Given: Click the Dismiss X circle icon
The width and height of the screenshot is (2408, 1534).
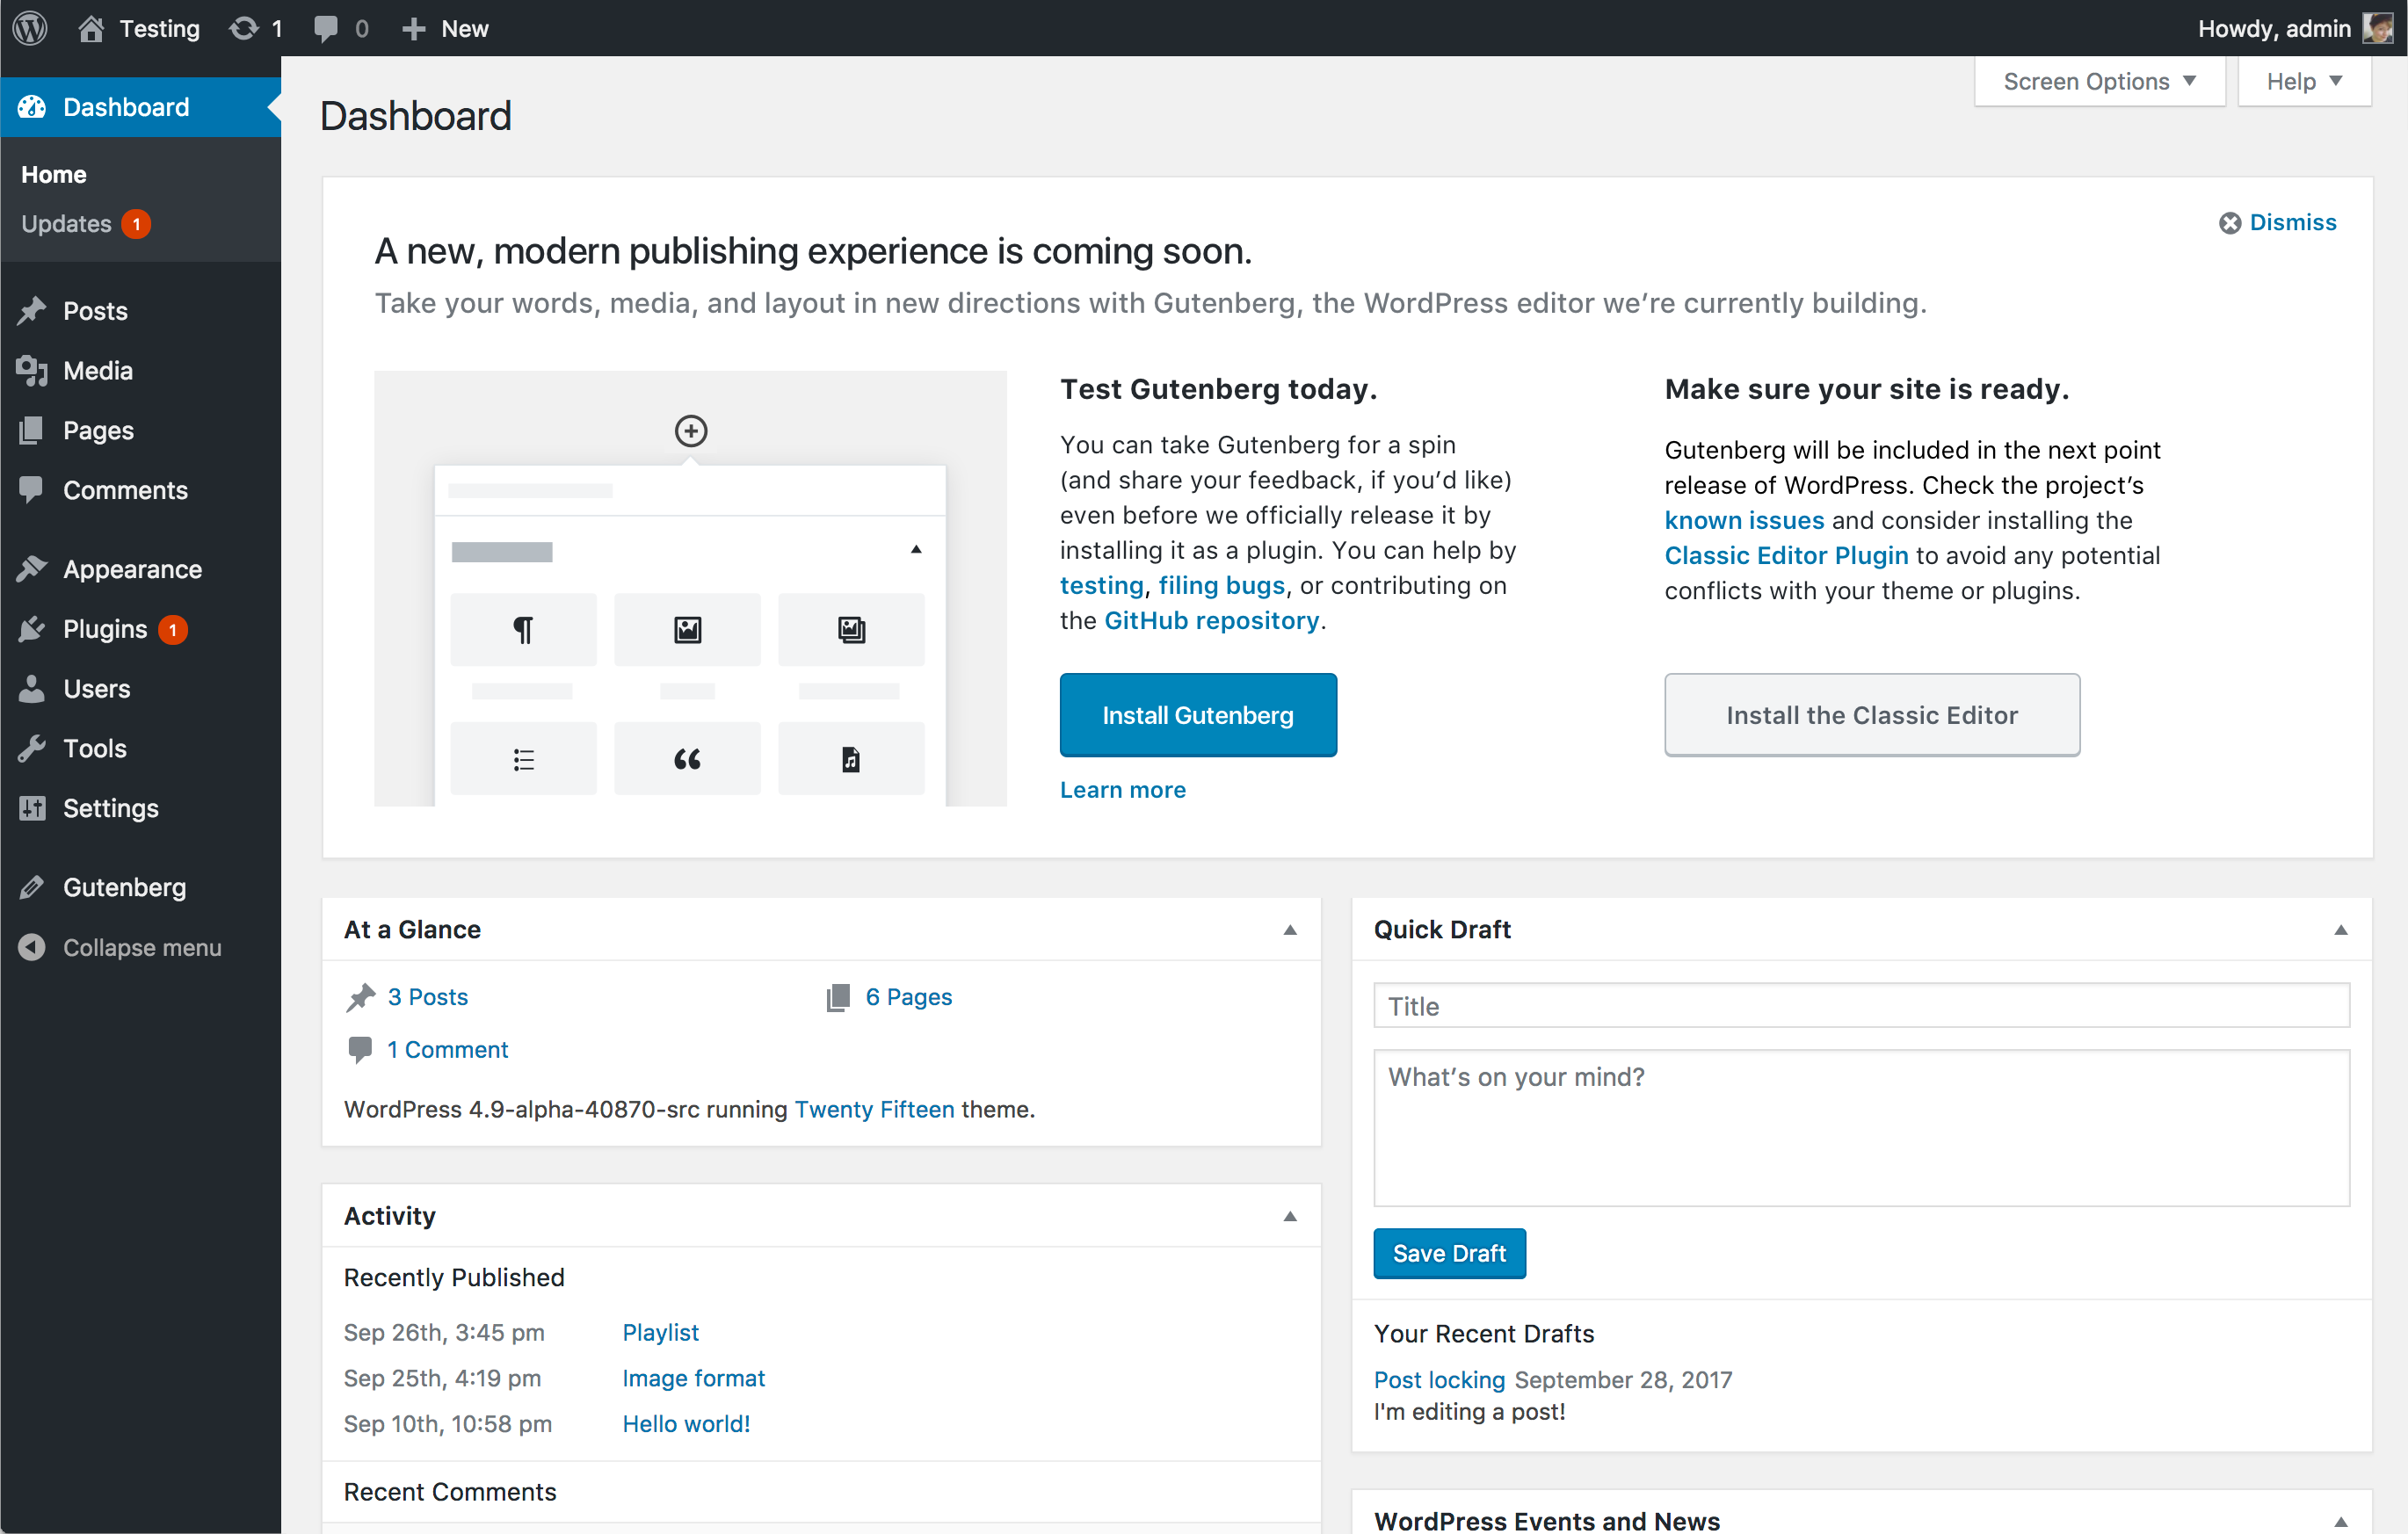Looking at the screenshot, I should click(2230, 223).
